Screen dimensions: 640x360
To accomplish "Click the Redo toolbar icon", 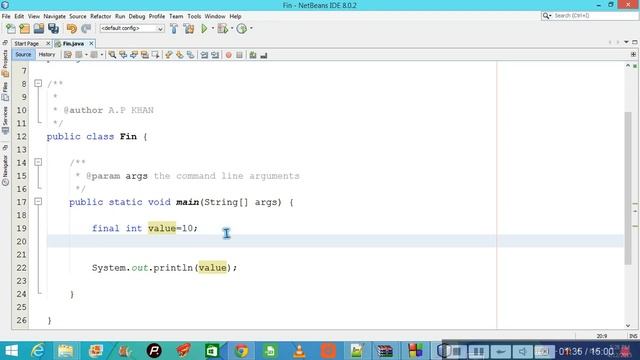I will click(86, 29).
